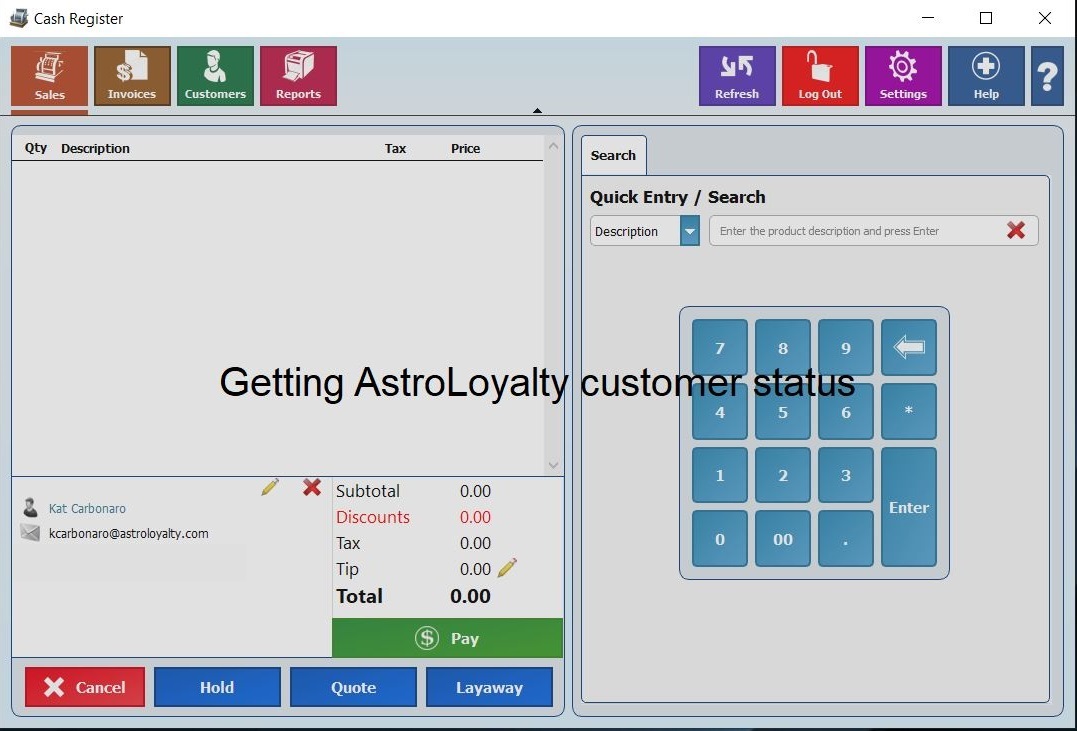Click the question mark icon
The image size is (1077, 731).
[1047, 76]
